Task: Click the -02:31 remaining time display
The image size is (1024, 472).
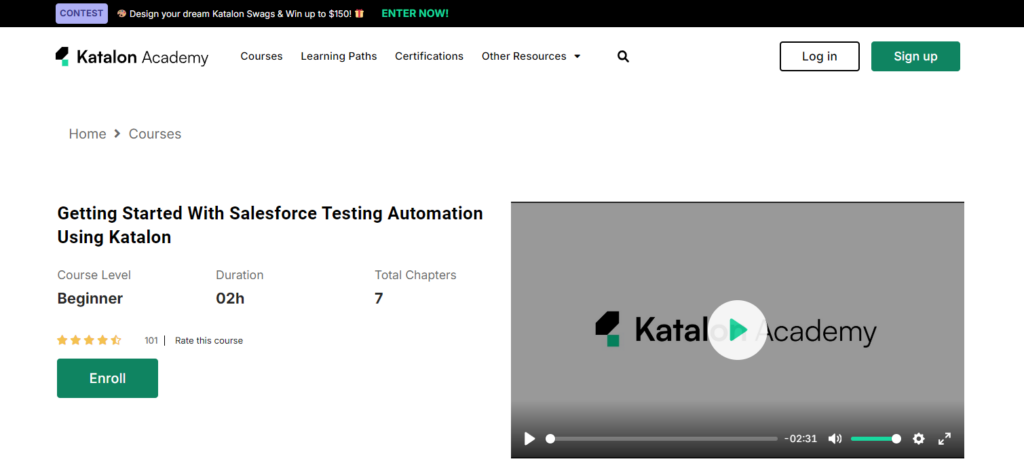Action: point(801,439)
